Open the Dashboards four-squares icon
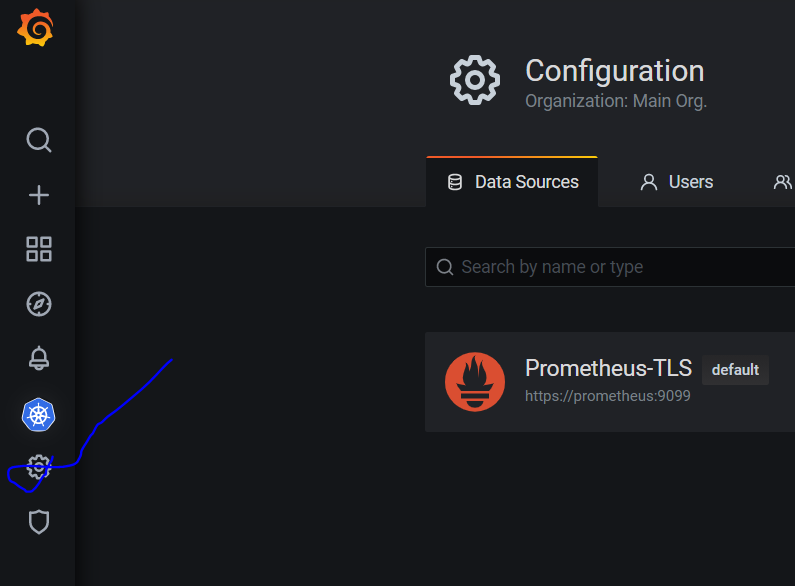Viewport: 795px width, 586px height. pyautogui.click(x=39, y=249)
